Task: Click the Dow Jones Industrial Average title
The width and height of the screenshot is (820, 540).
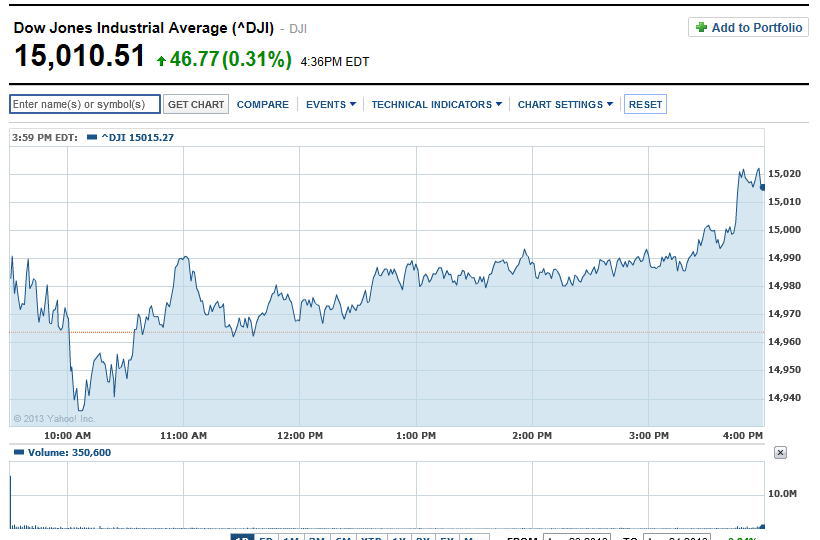Action: coord(143,28)
